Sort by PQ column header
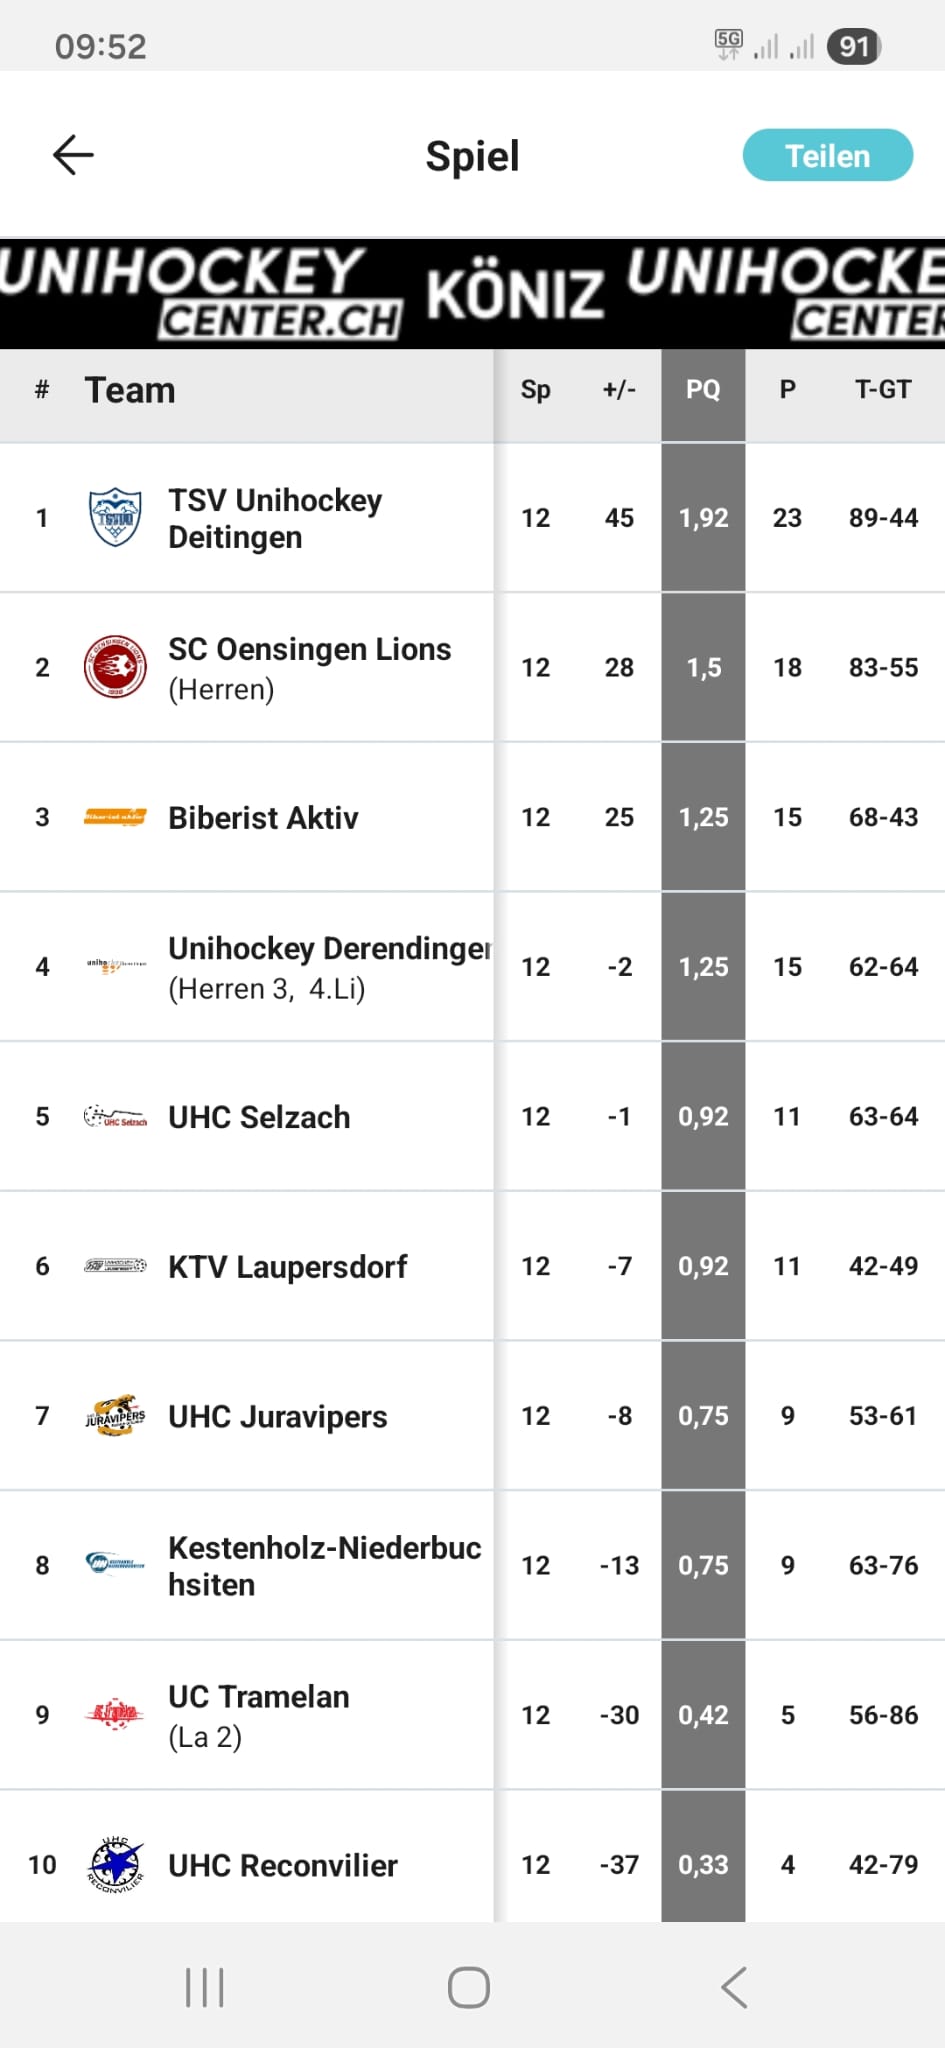Viewport: 945px width, 2048px height. [x=703, y=390]
